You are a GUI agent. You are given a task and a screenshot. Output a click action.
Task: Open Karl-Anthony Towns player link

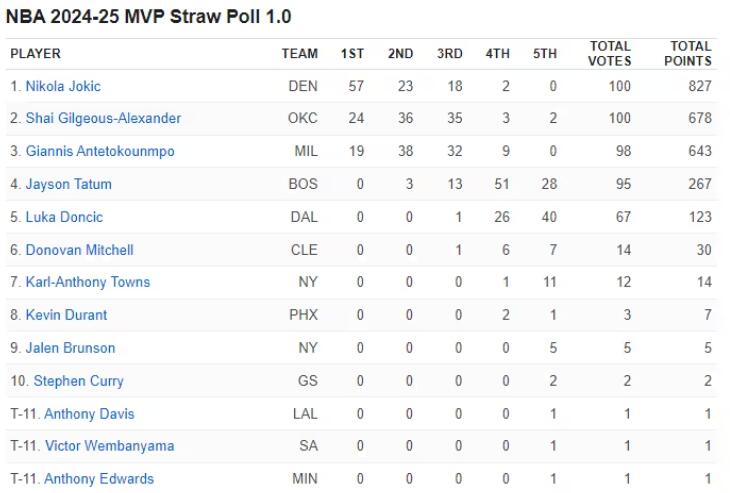(88, 282)
